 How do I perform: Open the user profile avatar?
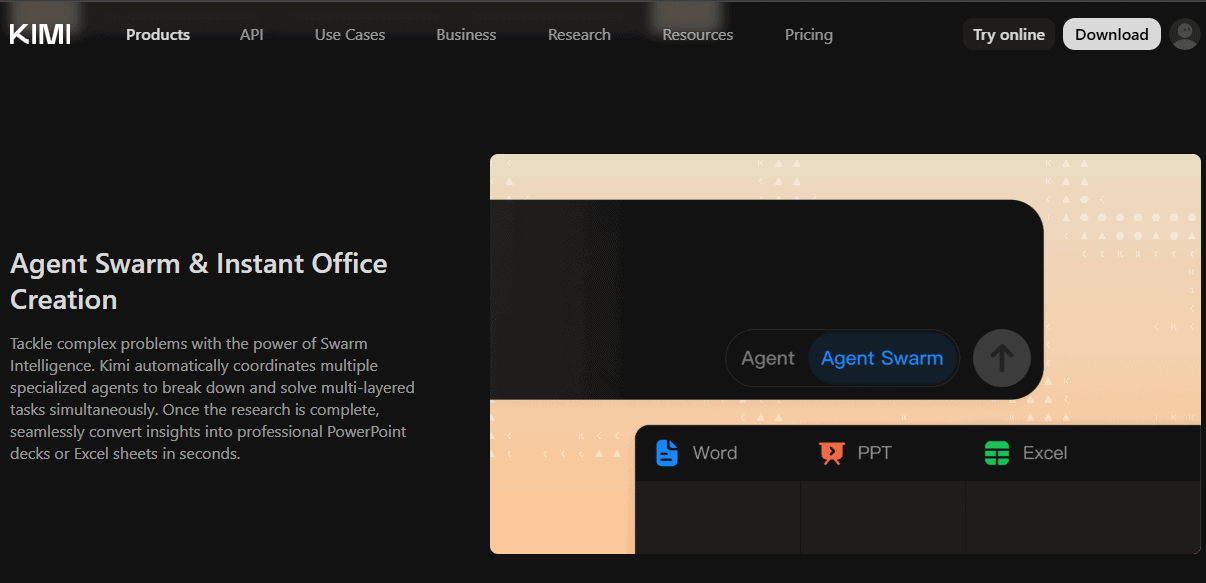(1185, 34)
